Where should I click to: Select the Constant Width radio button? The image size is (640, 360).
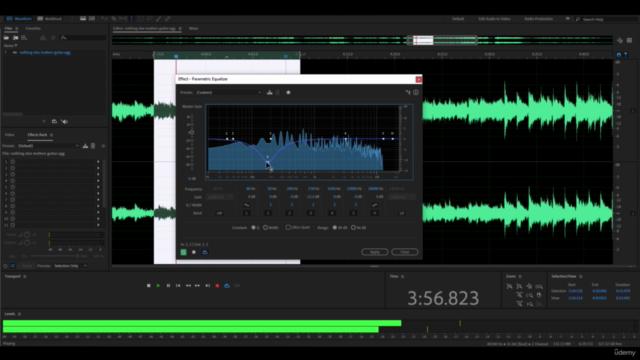click(265, 227)
